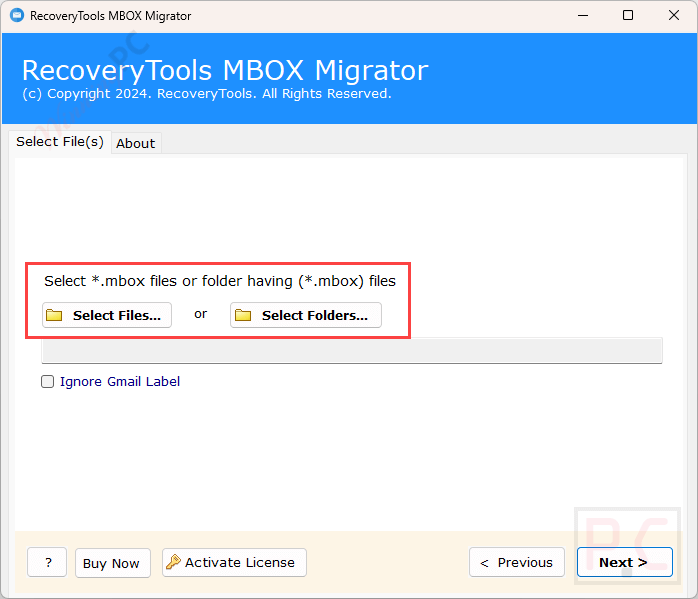Open the Select File(s) tab
This screenshot has height=599, width=698.
(60, 142)
